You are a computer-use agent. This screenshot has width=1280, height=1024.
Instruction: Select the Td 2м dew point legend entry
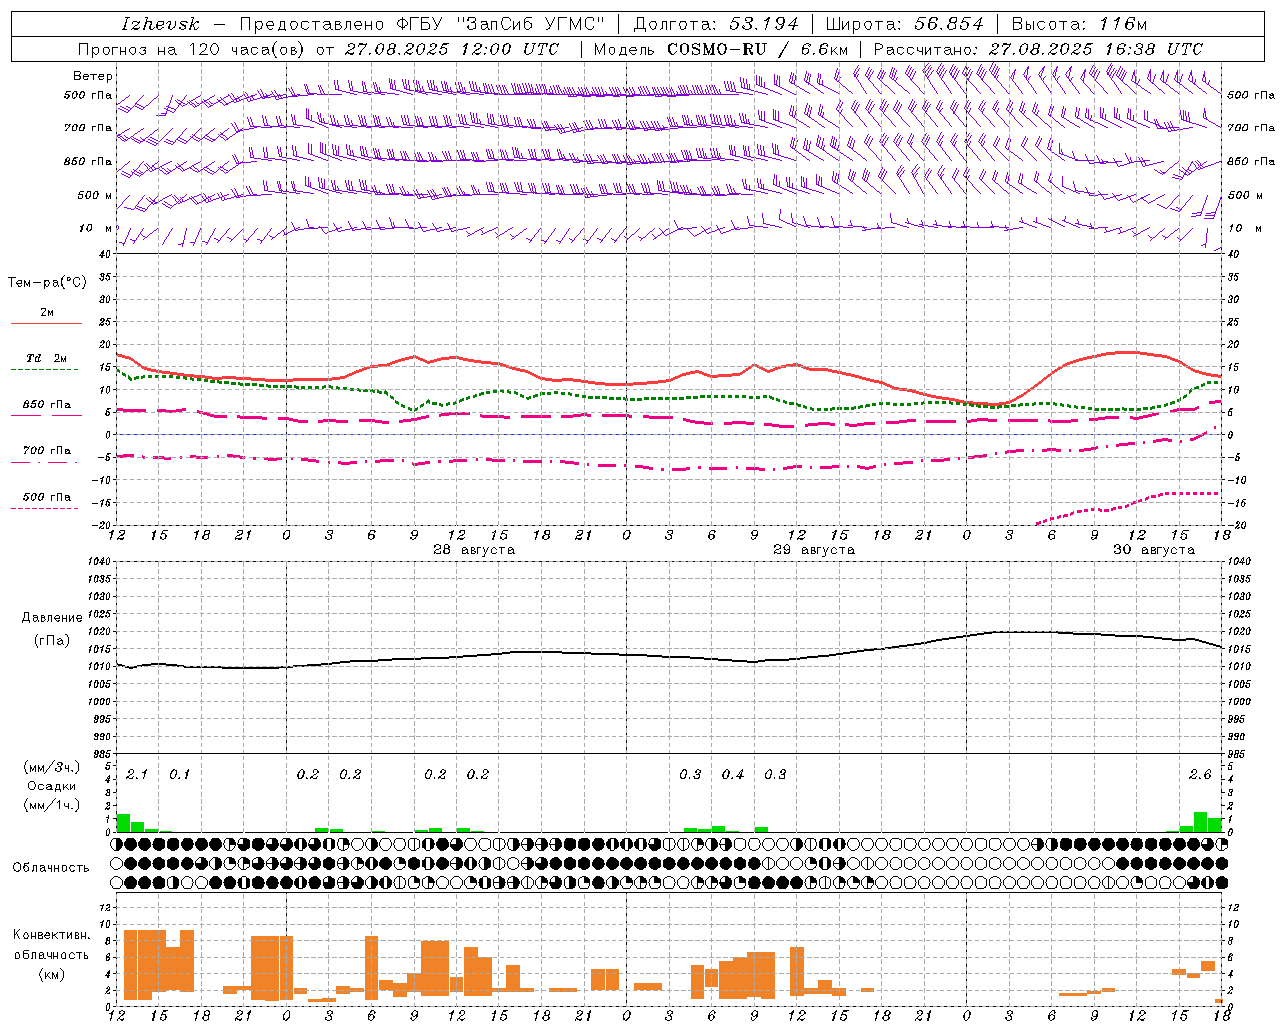coord(47,358)
